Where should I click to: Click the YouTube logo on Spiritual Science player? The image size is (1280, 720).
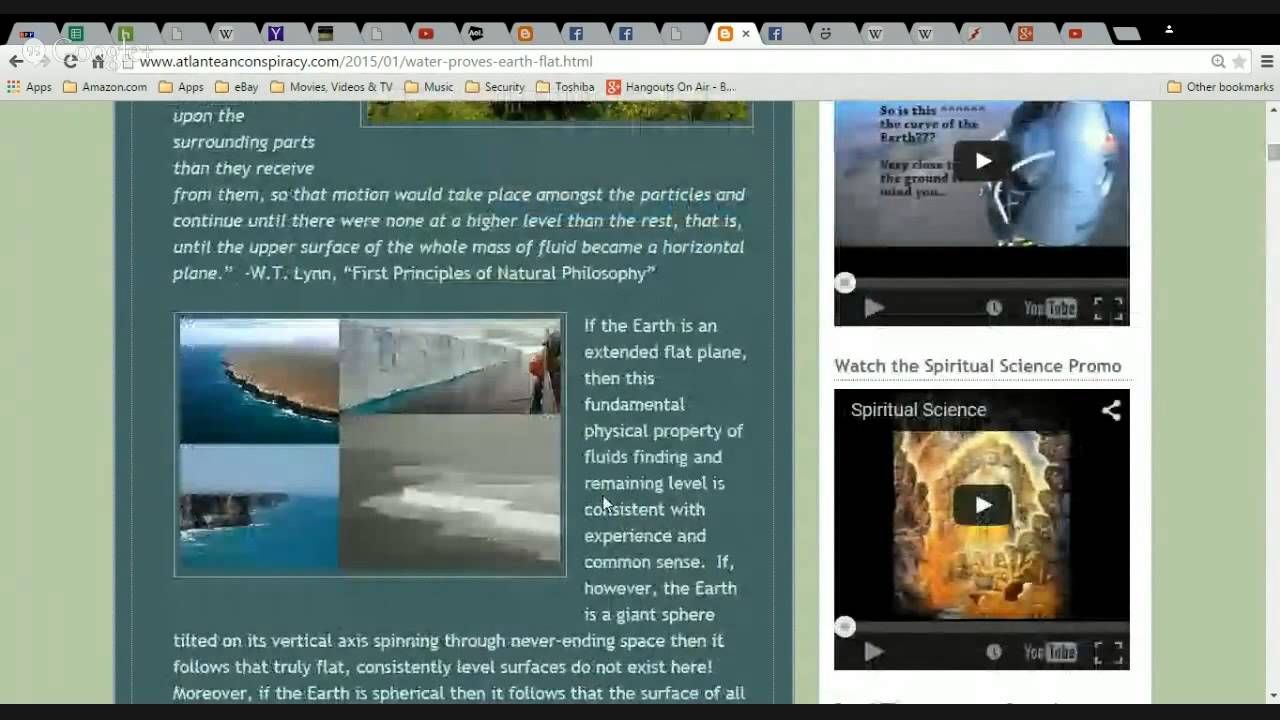1050,652
